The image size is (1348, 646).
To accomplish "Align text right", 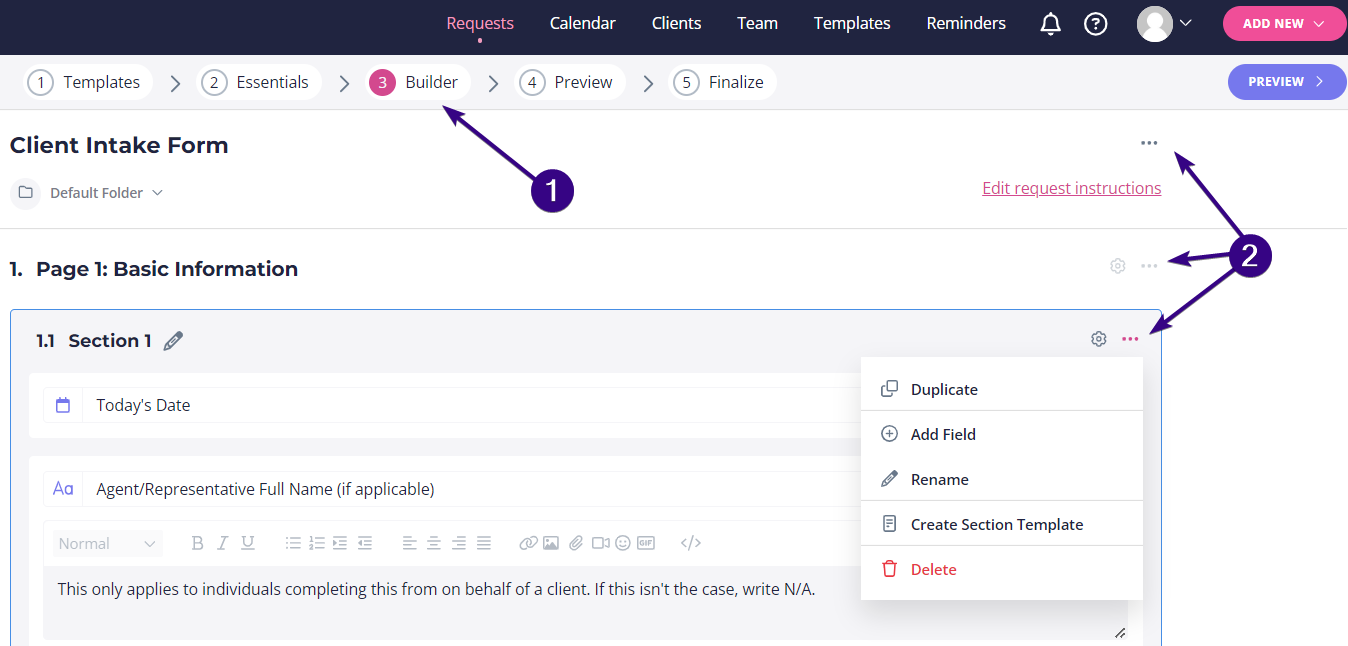I will (459, 543).
